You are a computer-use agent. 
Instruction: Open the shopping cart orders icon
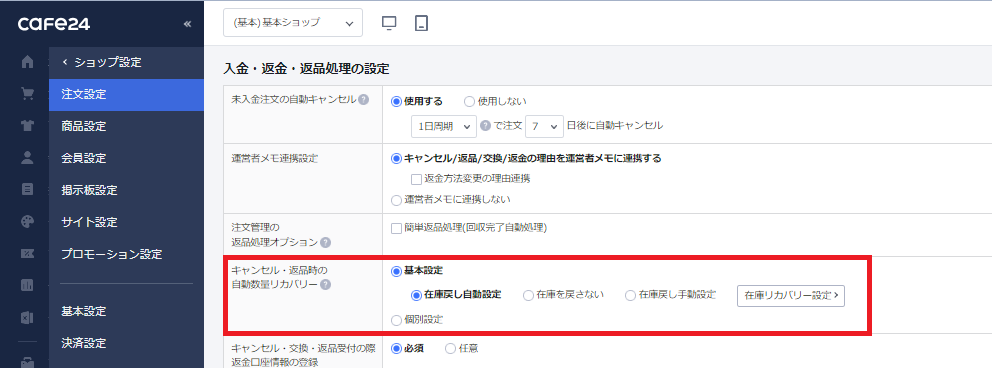click(x=27, y=94)
